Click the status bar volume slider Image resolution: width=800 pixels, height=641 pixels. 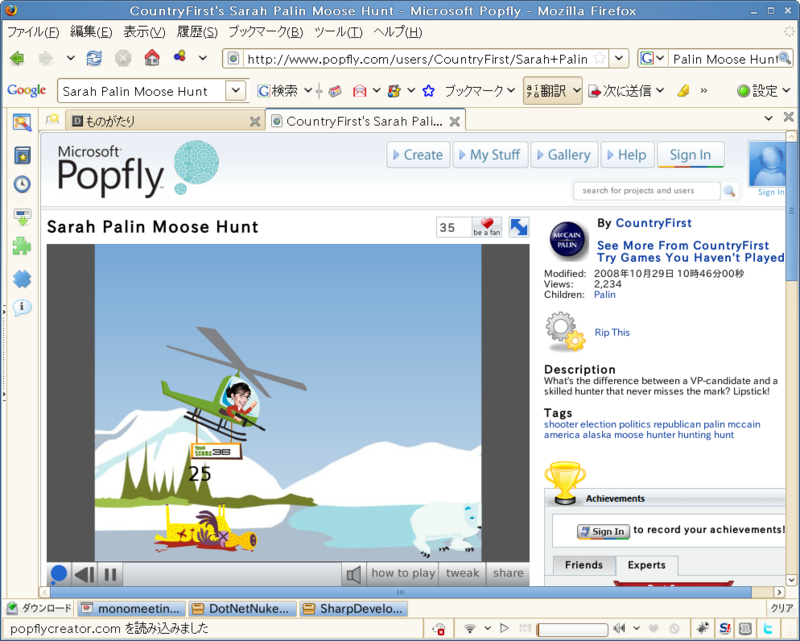coord(572,629)
